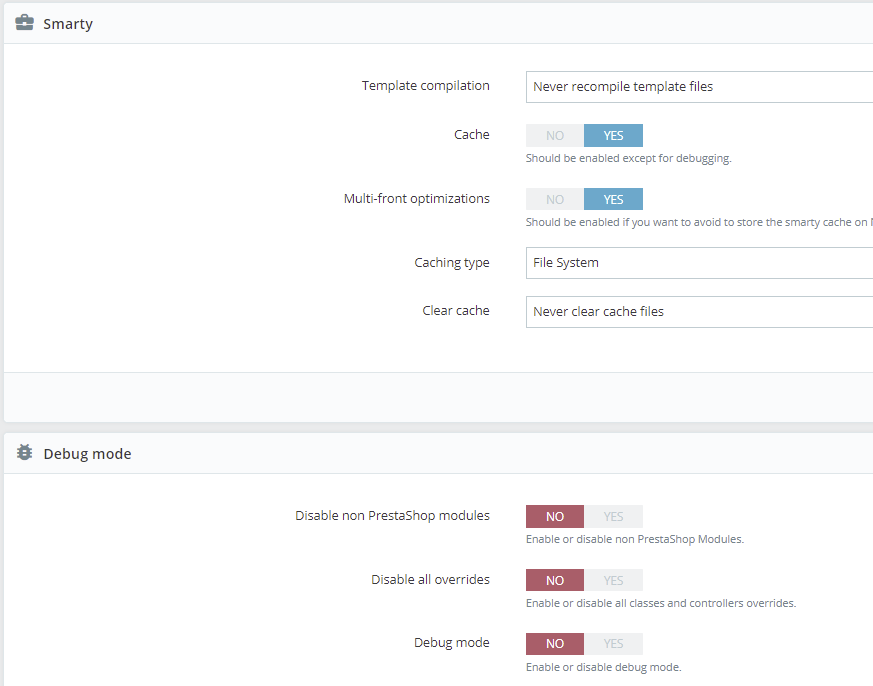The image size is (873, 686).
Task: Click the Smarty panel heading
Action: (x=68, y=23)
